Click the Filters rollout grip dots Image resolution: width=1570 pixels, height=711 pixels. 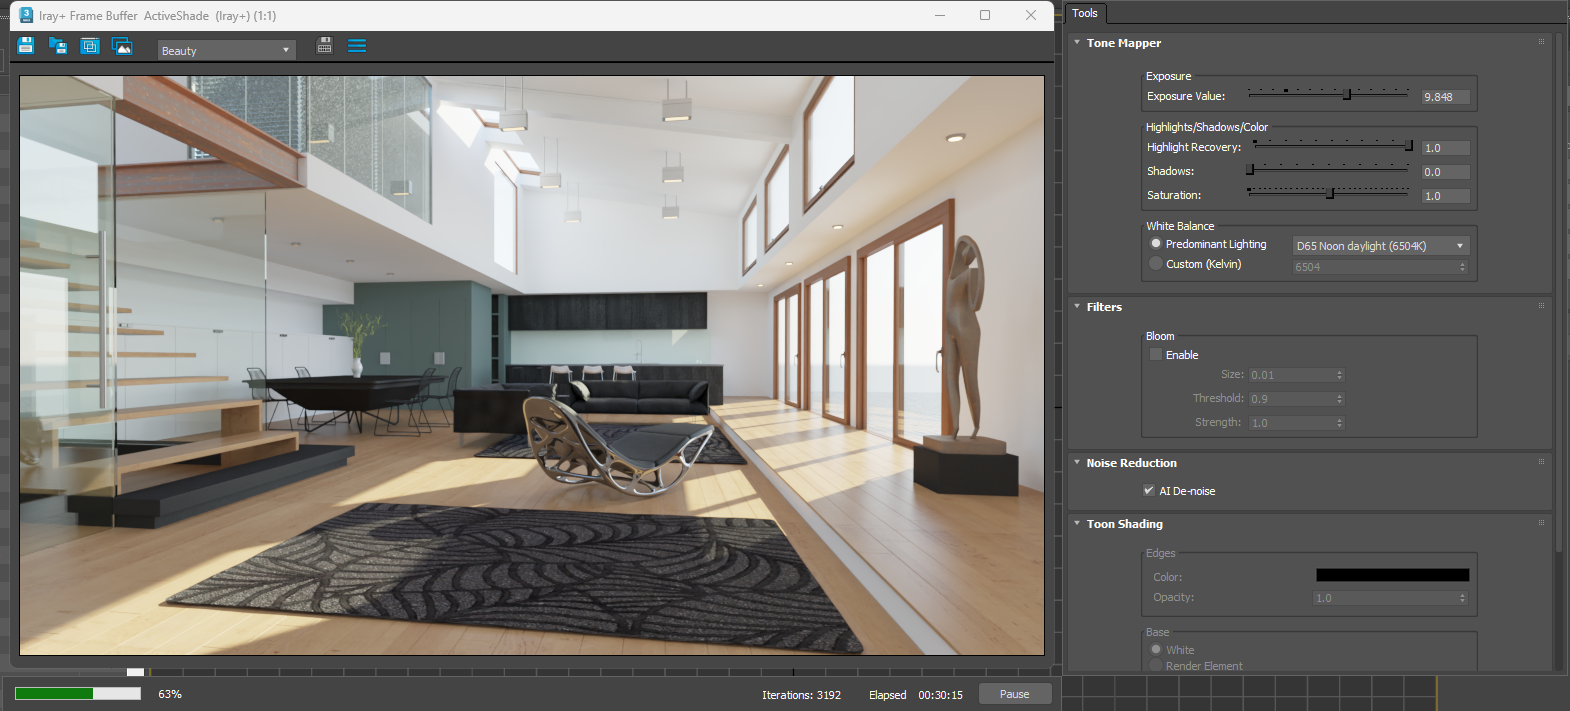pos(1541,306)
